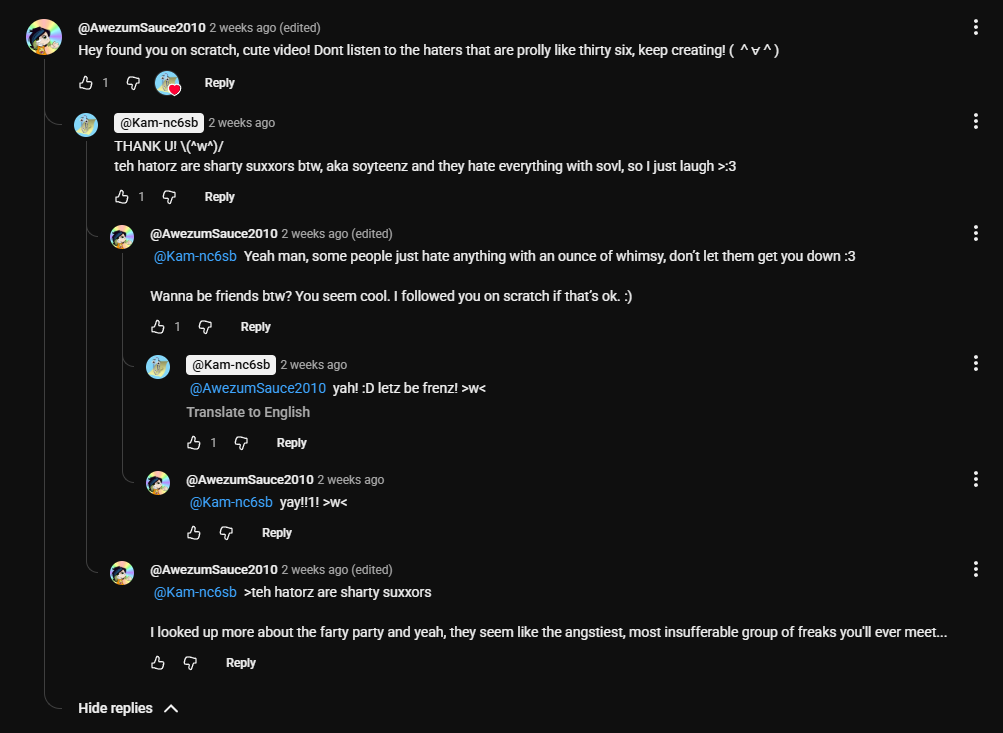Open the highlighted @Kam-nc6sb channel name badge
This screenshot has height=733, width=1003.
click(159, 123)
